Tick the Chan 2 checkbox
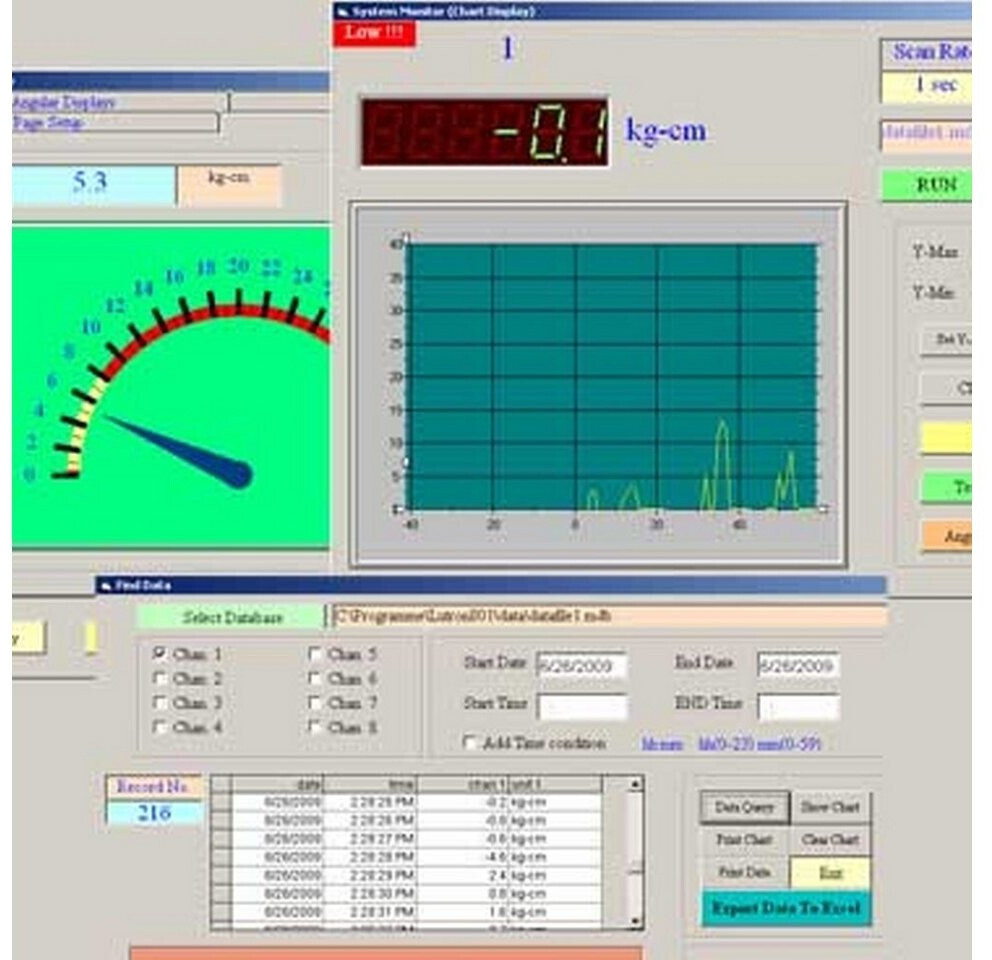Image resolution: width=992 pixels, height=960 pixels. click(x=160, y=678)
